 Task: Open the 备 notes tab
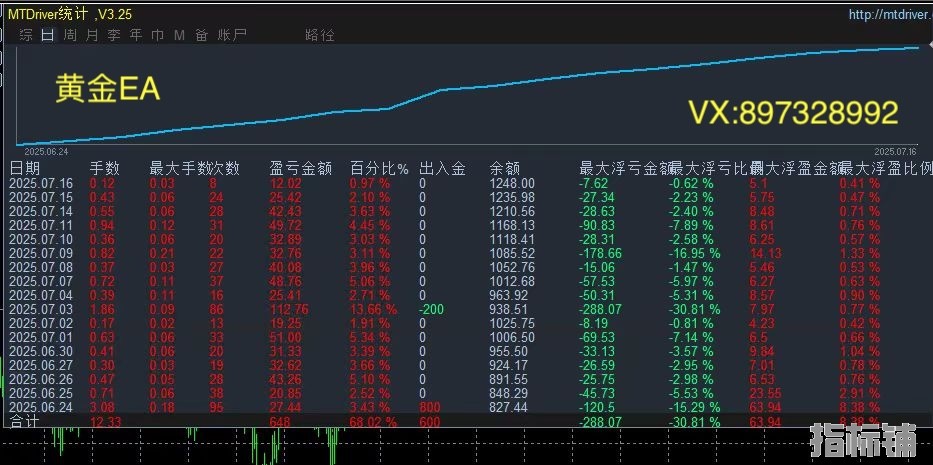(x=202, y=35)
